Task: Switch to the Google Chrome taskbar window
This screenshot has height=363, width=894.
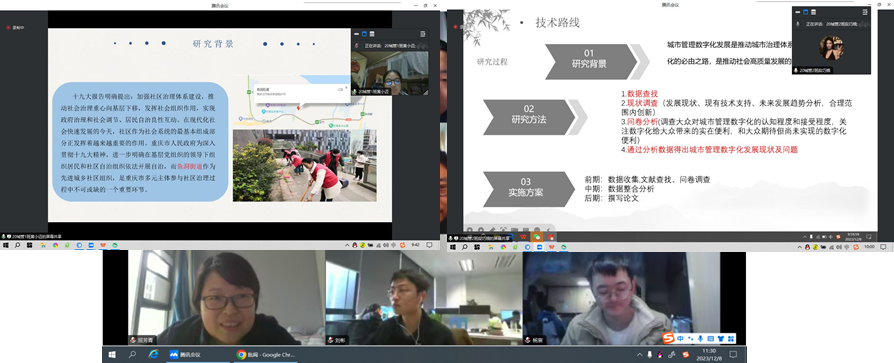Action: [x=265, y=354]
